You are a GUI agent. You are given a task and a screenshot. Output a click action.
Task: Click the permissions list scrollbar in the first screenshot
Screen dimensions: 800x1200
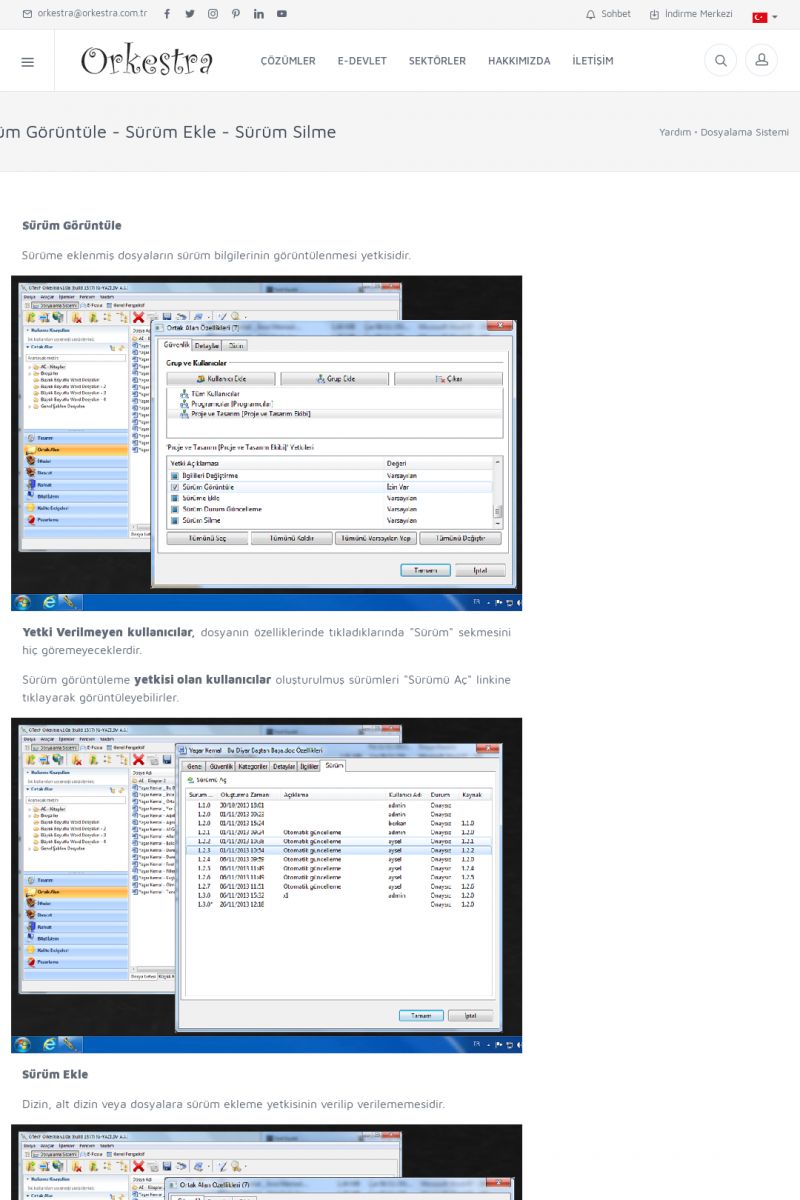498,493
